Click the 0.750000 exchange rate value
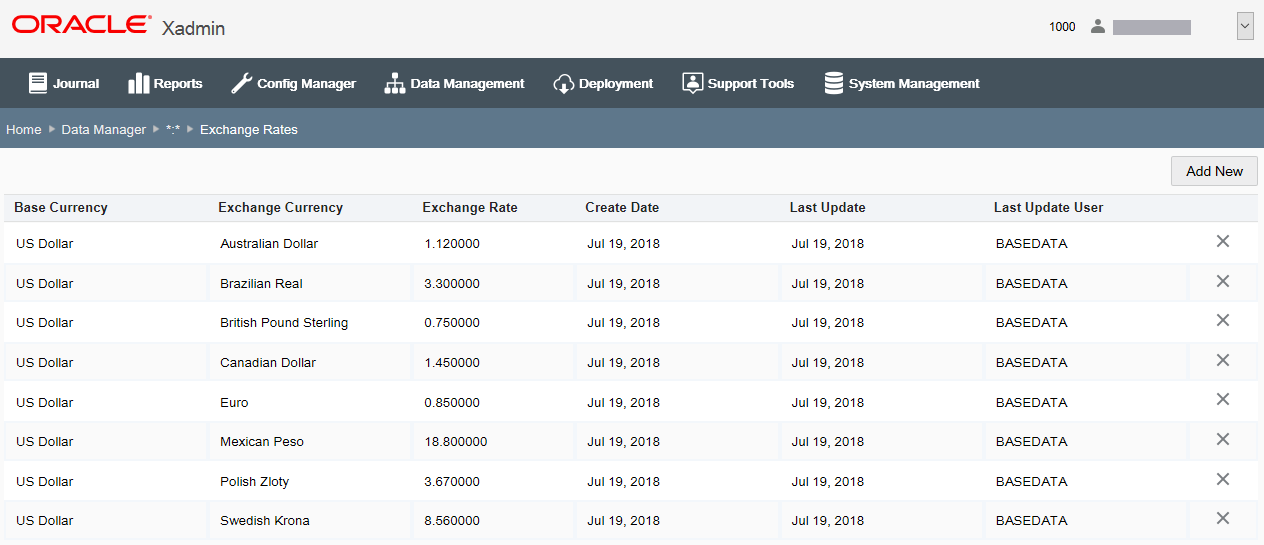1264x545 pixels. point(452,322)
